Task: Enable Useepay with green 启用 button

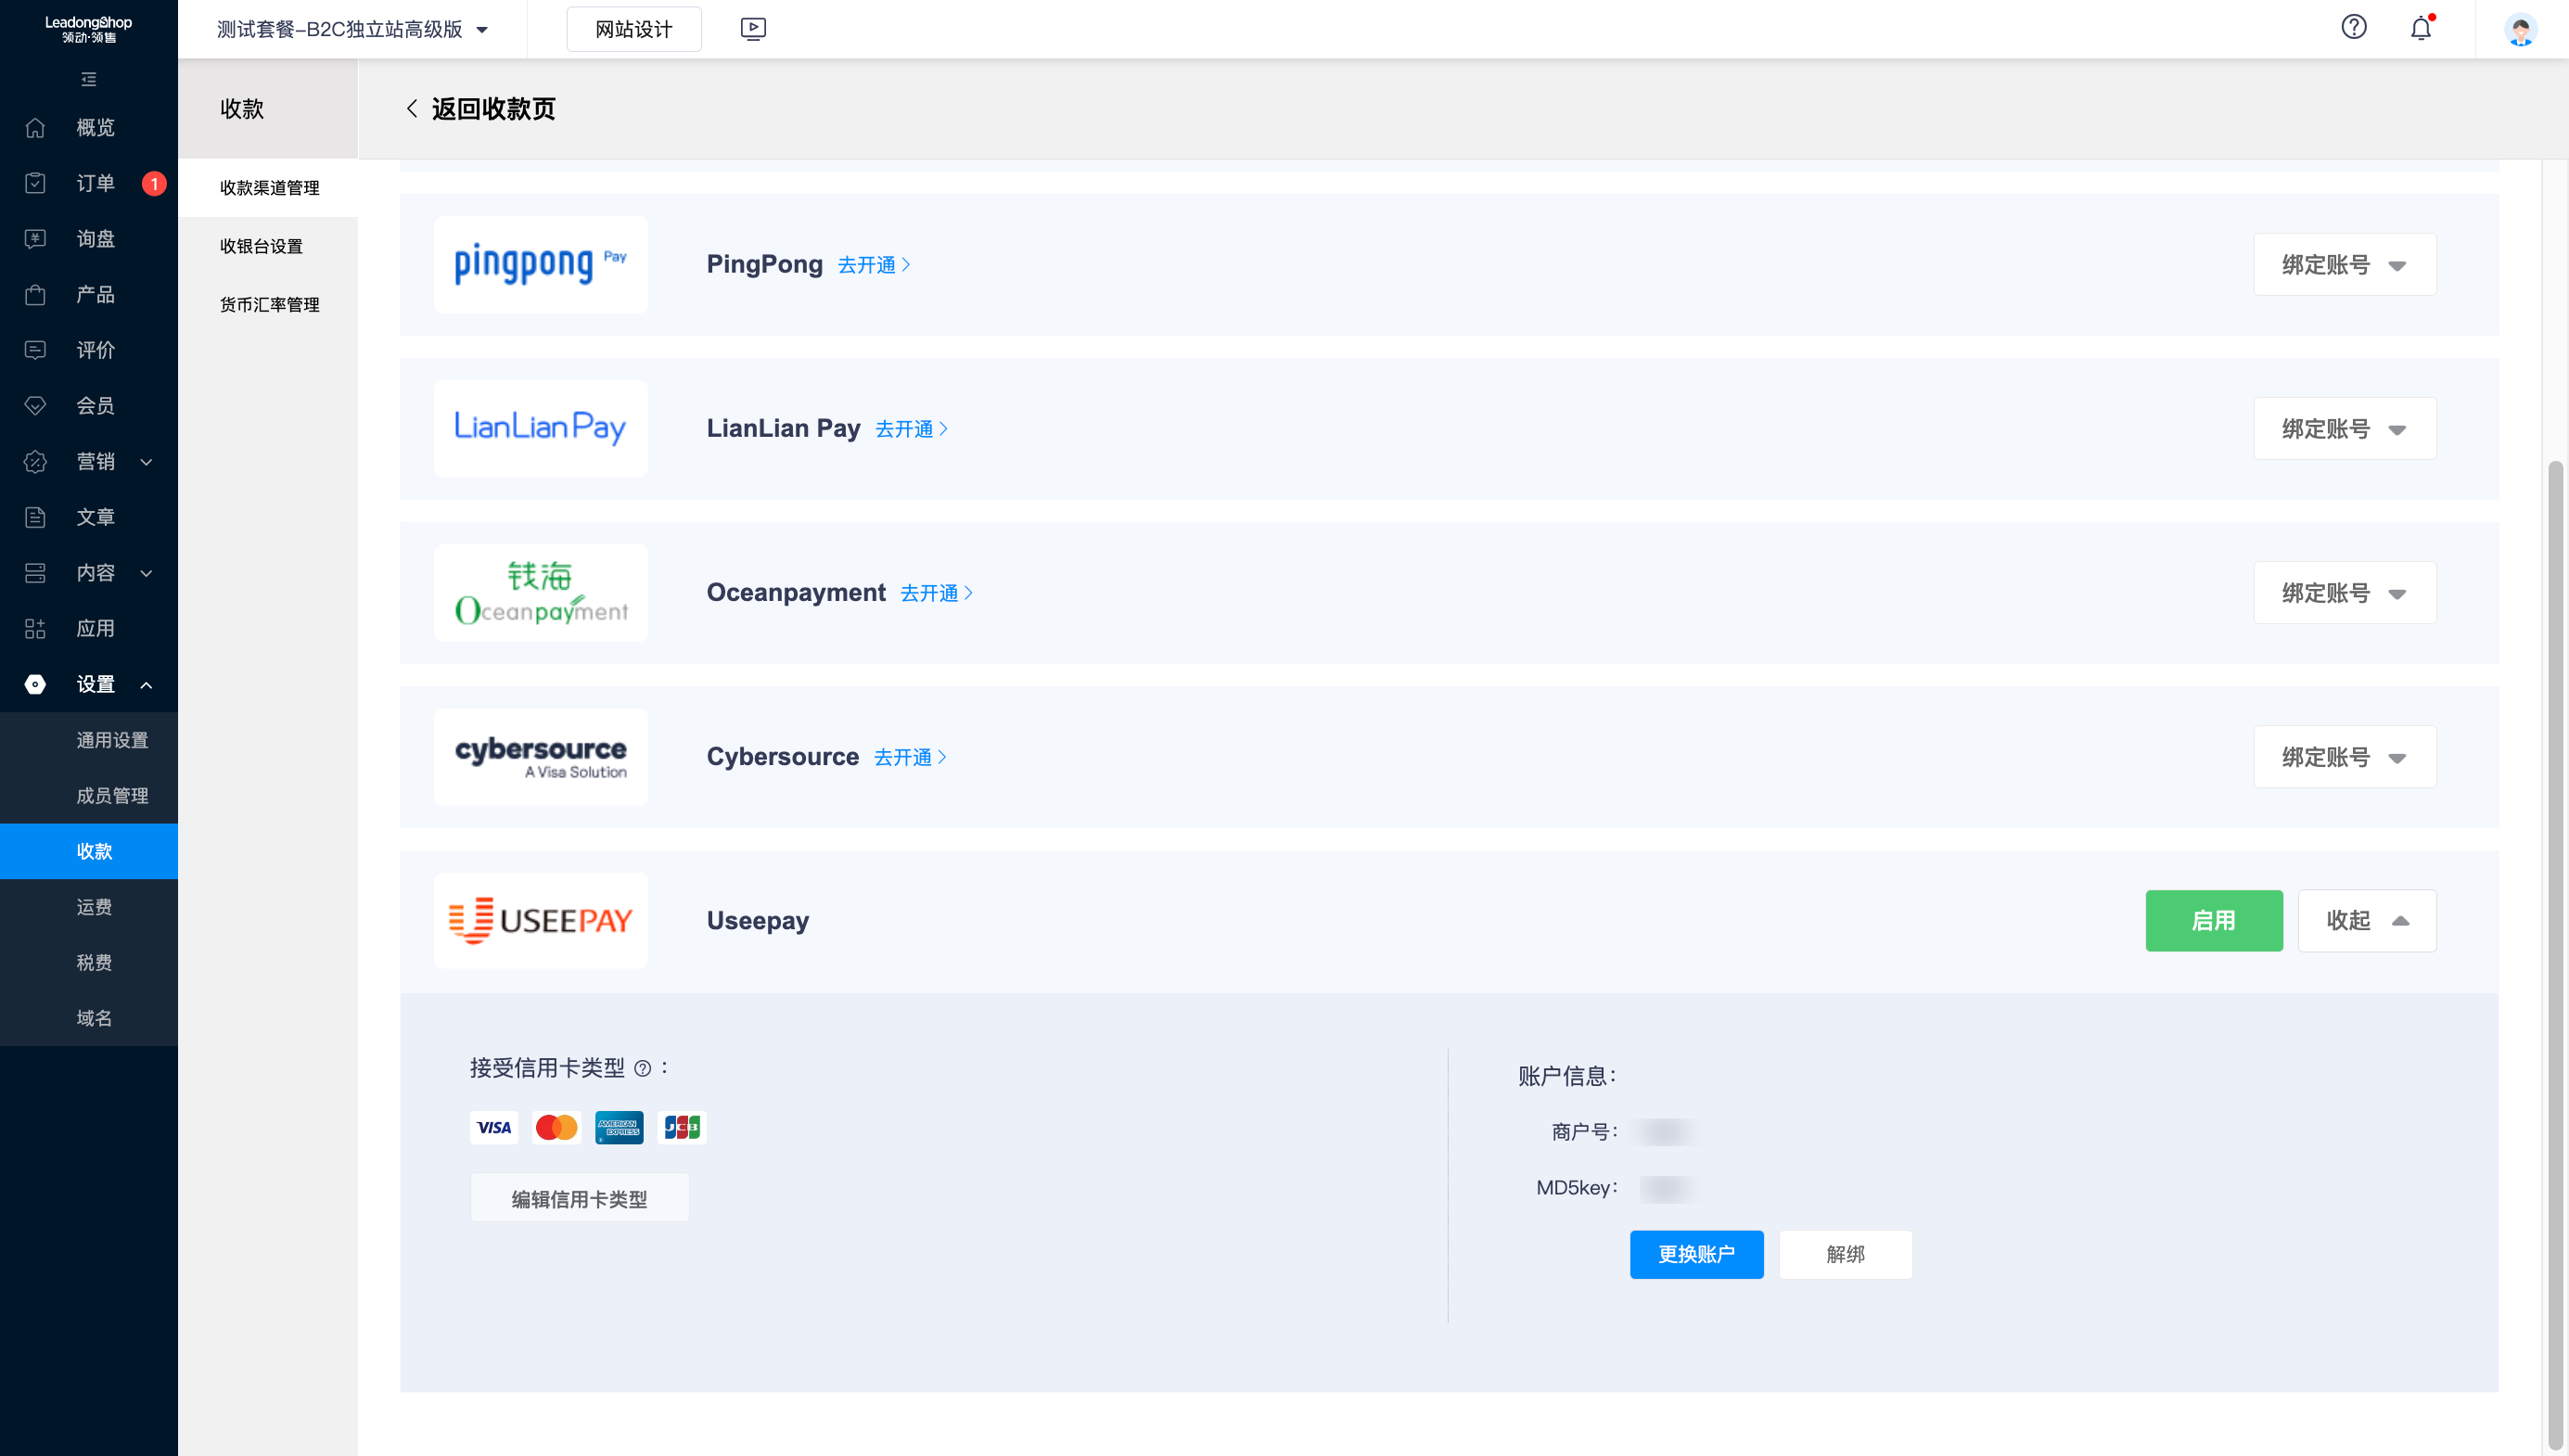Action: 2213,920
